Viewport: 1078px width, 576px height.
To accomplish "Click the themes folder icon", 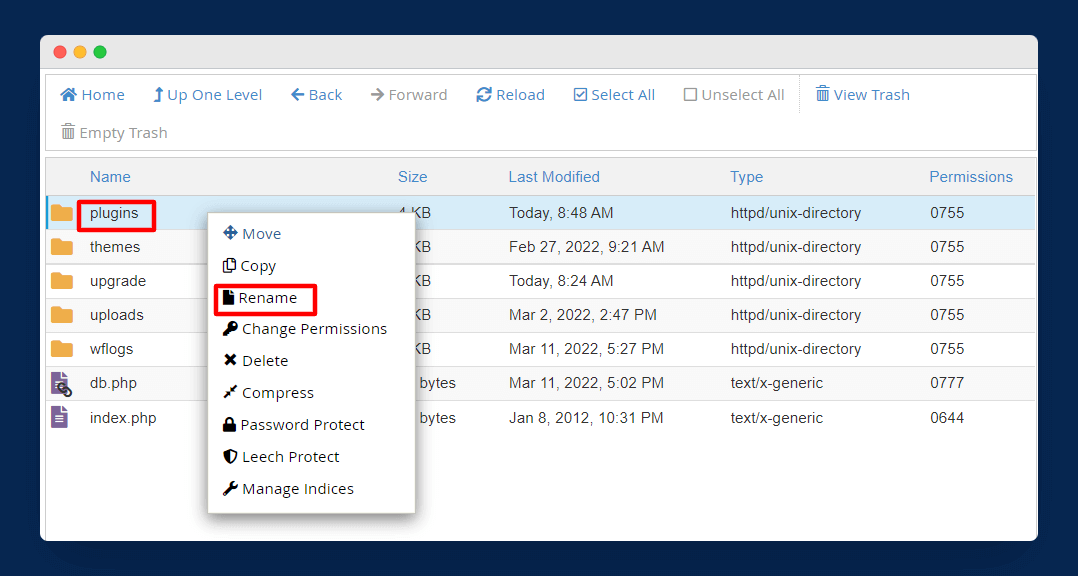I will coord(62,247).
